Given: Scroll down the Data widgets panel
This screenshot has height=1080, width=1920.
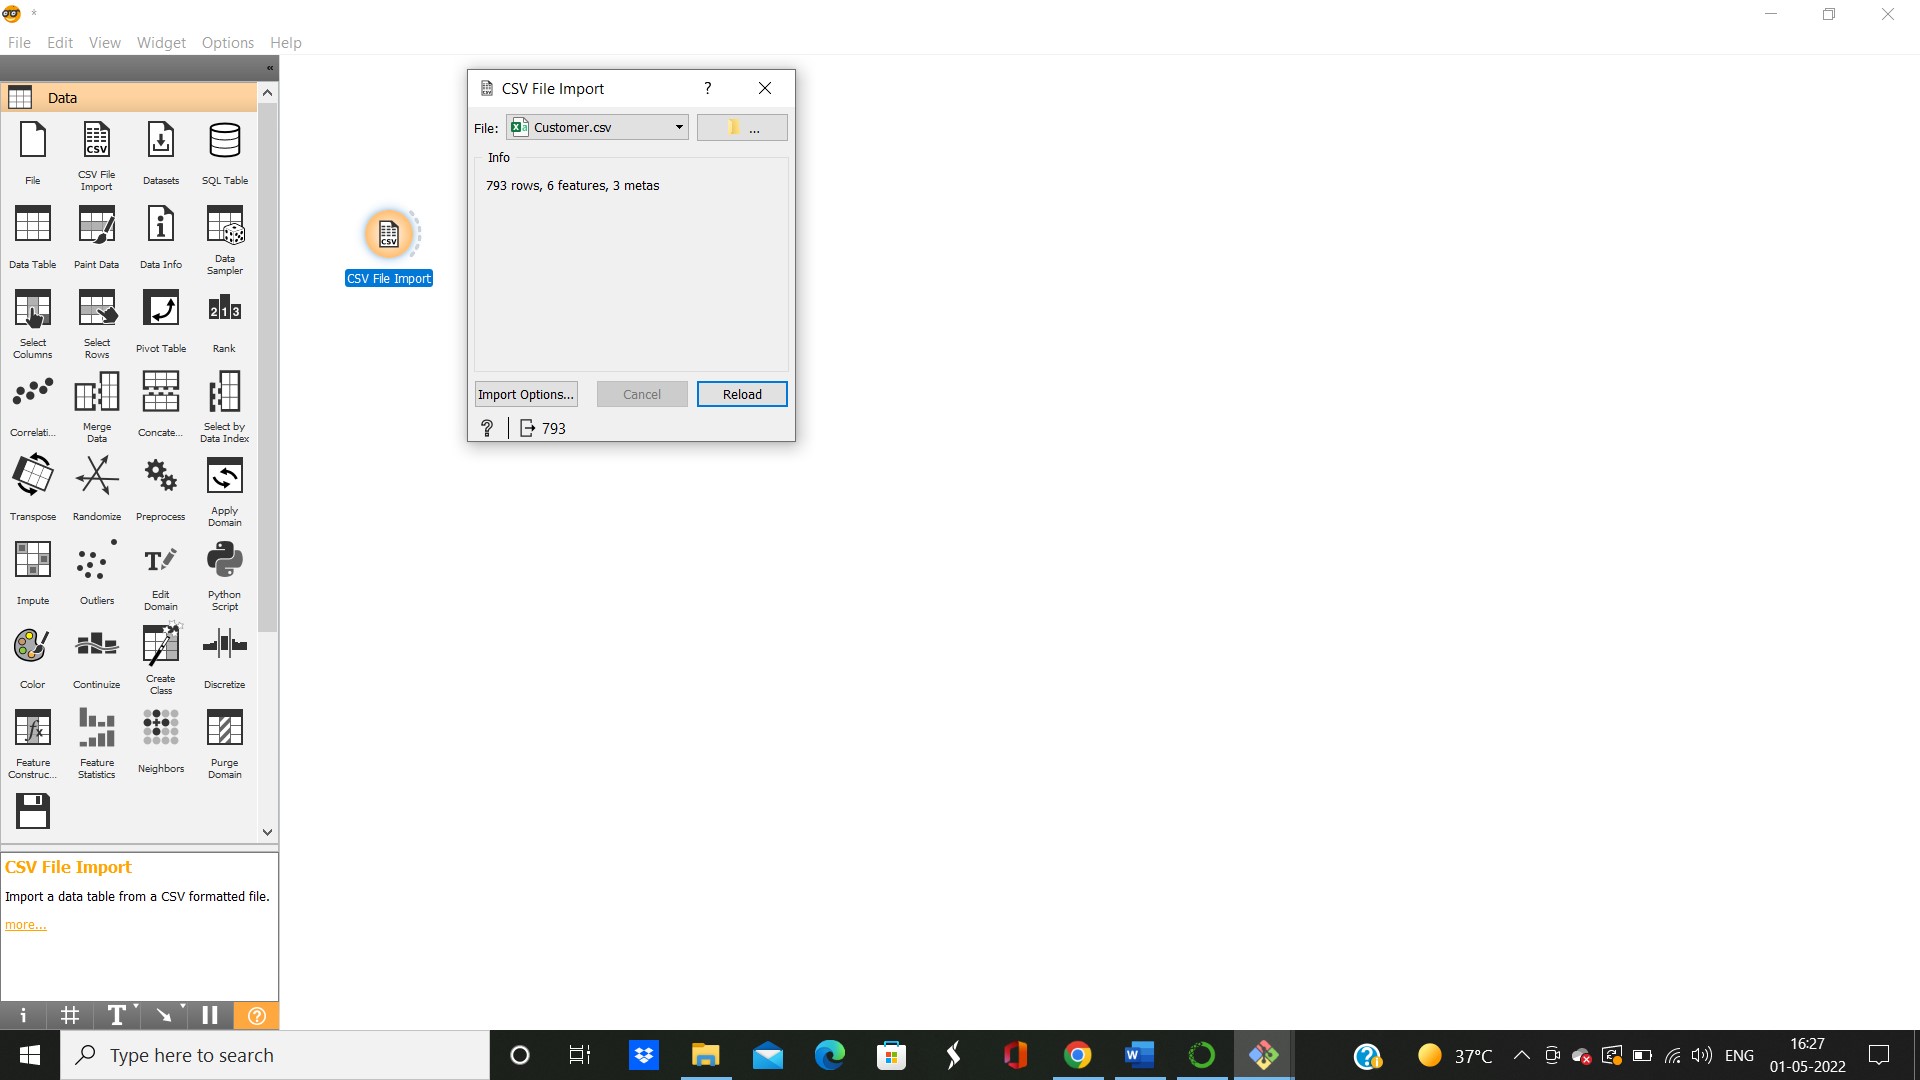Looking at the screenshot, I should (268, 832).
